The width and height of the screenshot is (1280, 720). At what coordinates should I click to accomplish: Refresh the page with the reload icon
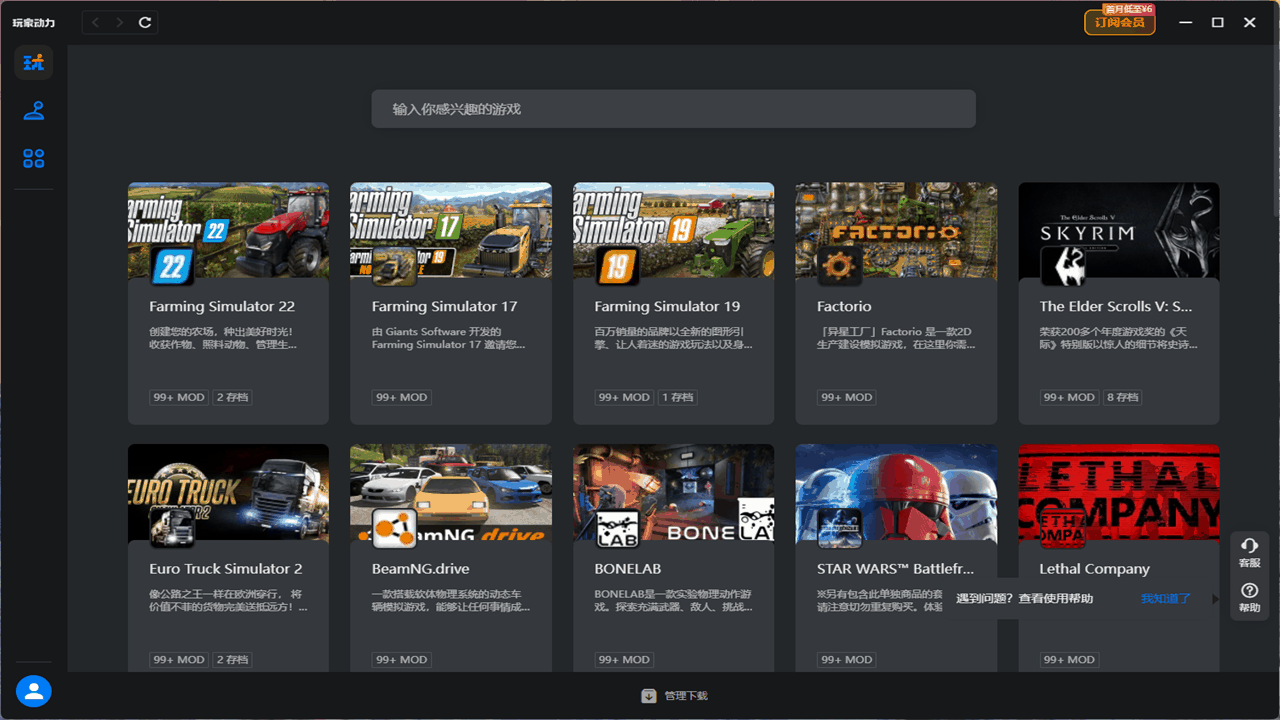[x=145, y=22]
